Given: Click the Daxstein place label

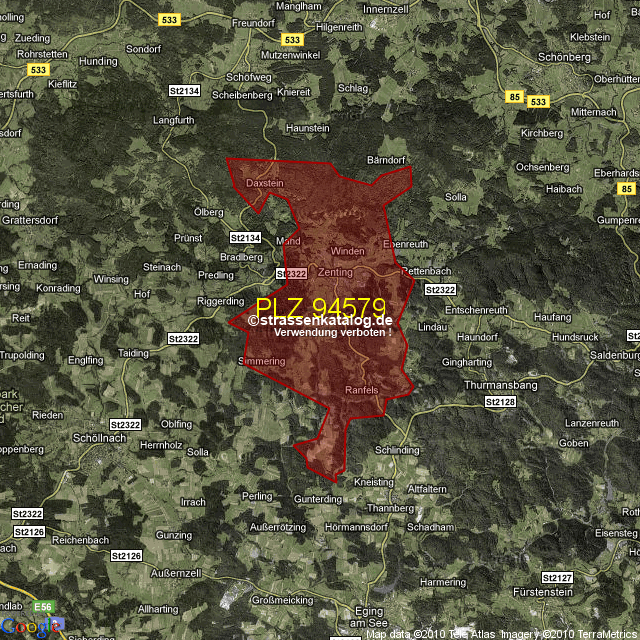Looking at the screenshot, I should point(265,183).
